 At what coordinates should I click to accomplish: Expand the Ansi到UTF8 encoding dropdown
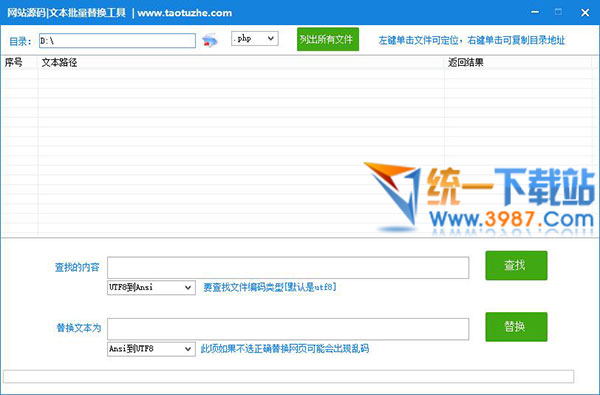coord(151,349)
